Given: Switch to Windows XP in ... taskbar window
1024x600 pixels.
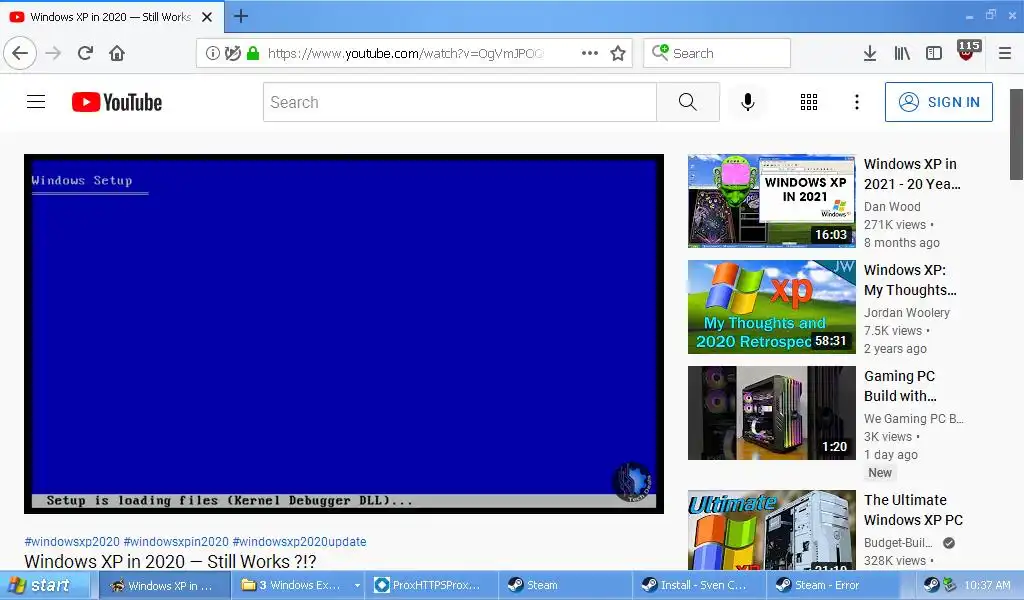Looking at the screenshot, I should point(165,585).
